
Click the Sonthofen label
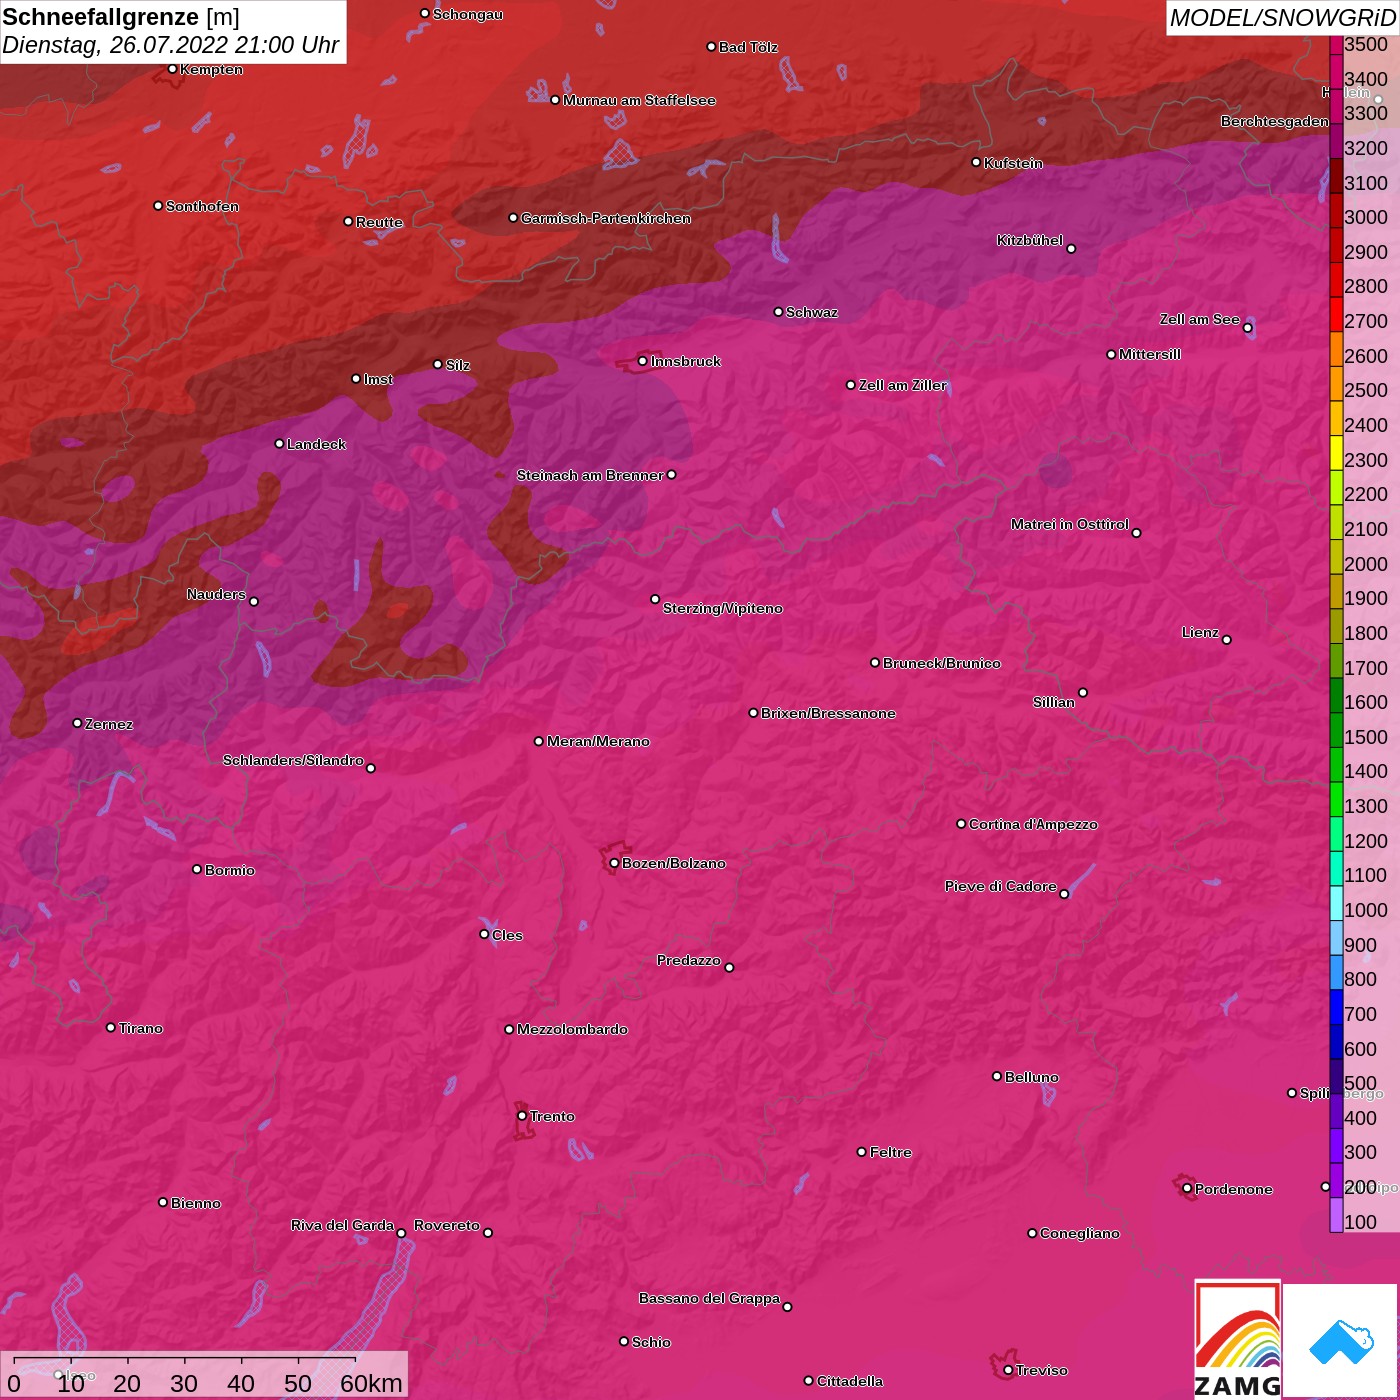[202, 206]
